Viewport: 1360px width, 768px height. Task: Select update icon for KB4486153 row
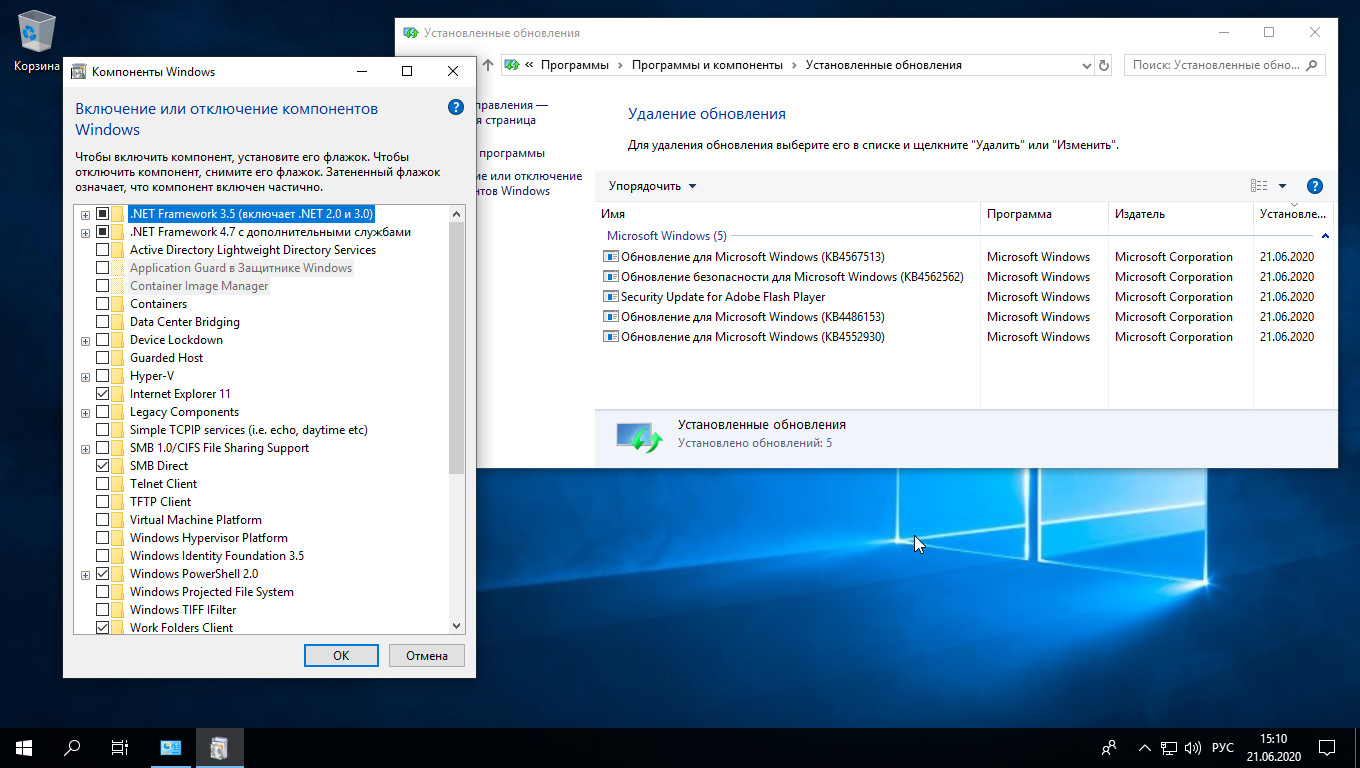tap(611, 317)
